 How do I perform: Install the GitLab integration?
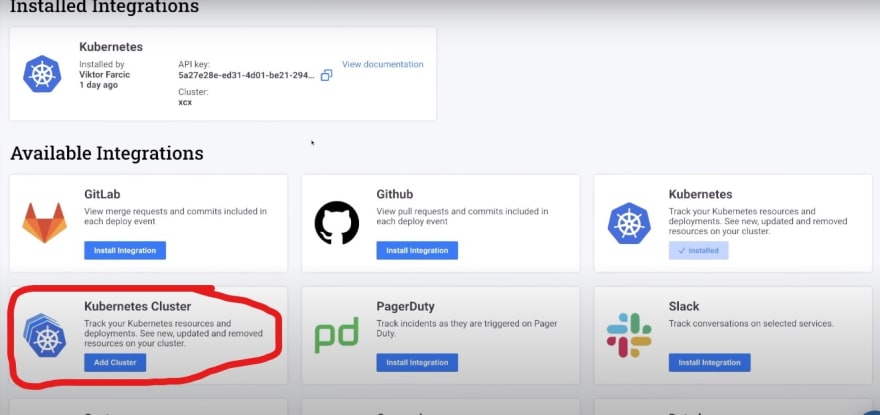(x=125, y=250)
